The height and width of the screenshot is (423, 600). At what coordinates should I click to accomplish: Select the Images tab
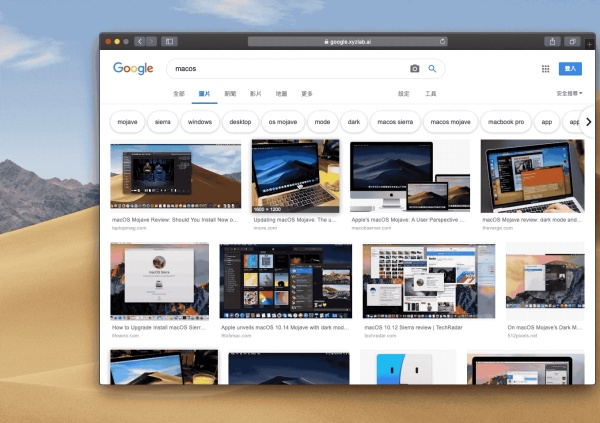[204, 93]
